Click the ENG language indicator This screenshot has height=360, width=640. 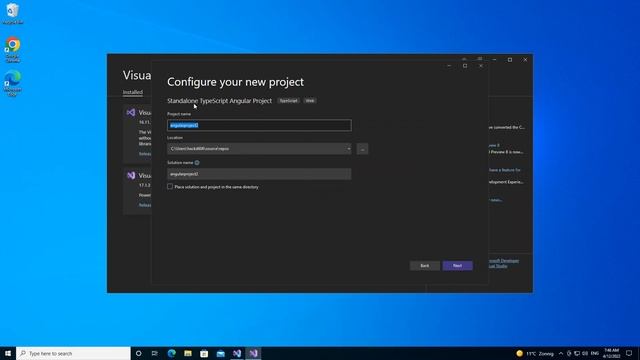click(x=595, y=353)
